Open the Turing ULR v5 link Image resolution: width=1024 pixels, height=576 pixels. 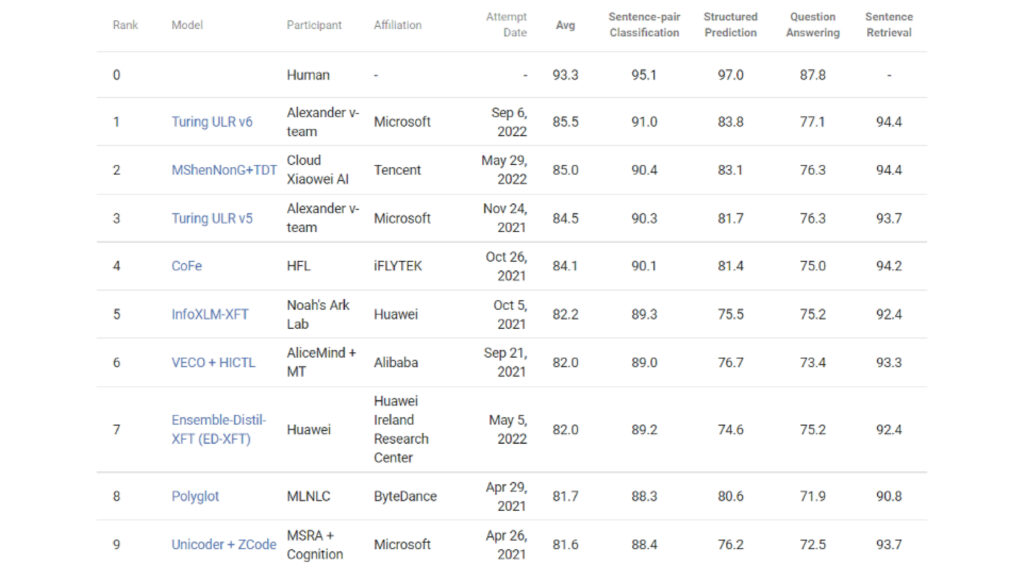[x=212, y=218]
